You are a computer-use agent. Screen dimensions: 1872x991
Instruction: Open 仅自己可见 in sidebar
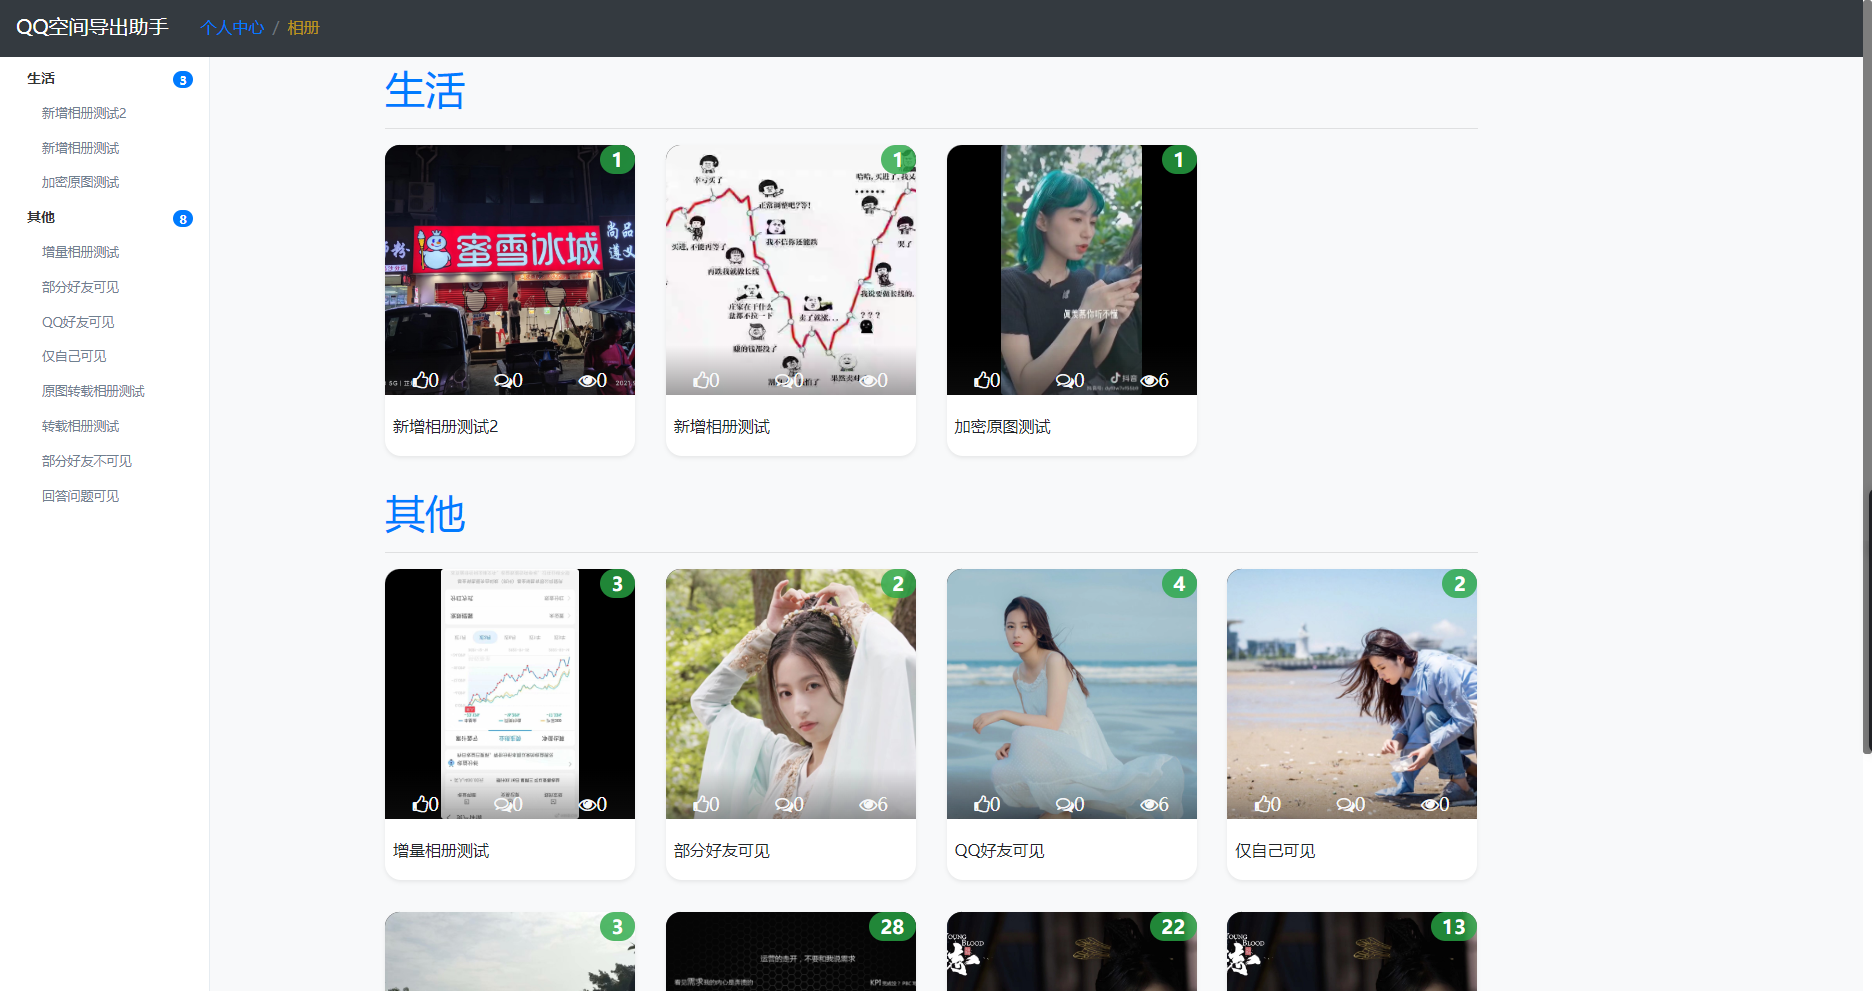tap(74, 356)
